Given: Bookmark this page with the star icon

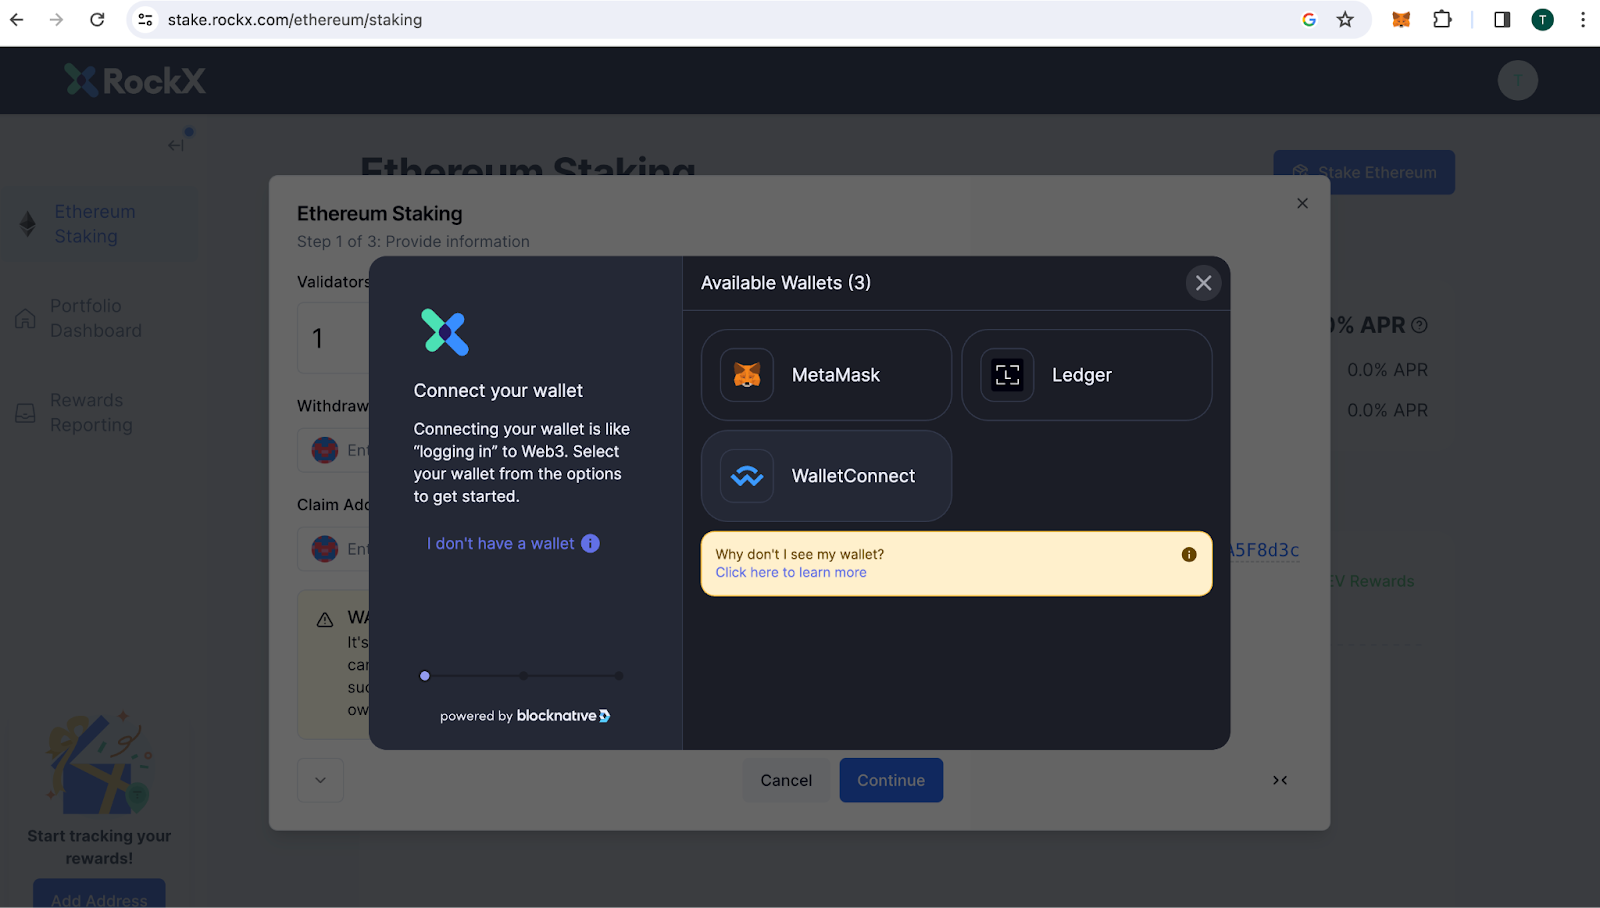Looking at the screenshot, I should pos(1345,20).
